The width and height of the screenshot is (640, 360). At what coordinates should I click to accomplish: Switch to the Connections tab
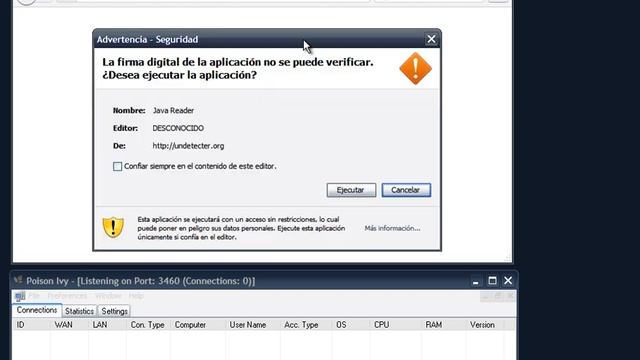(37, 310)
